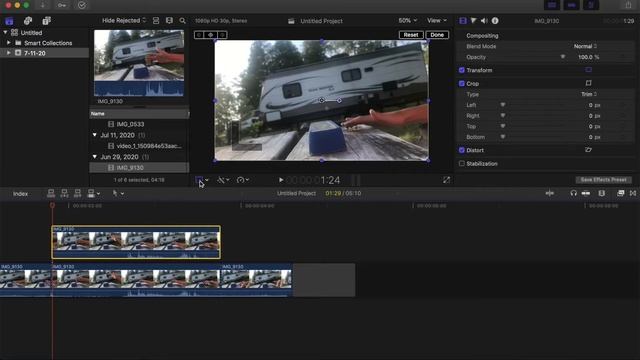
Task: Open the Color inspector tab icon
Action: tap(473, 21)
